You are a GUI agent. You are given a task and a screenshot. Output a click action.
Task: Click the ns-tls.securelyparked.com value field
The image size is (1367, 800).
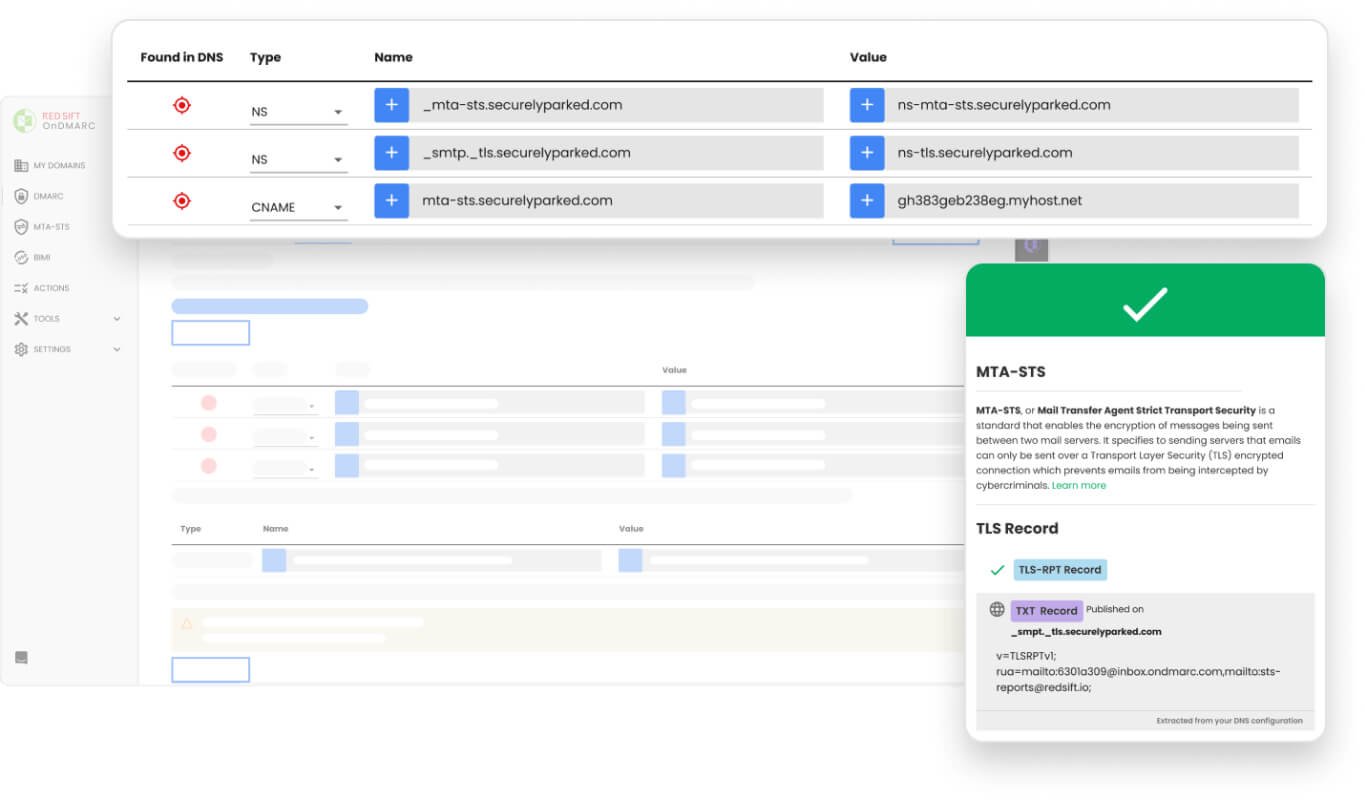click(1092, 153)
